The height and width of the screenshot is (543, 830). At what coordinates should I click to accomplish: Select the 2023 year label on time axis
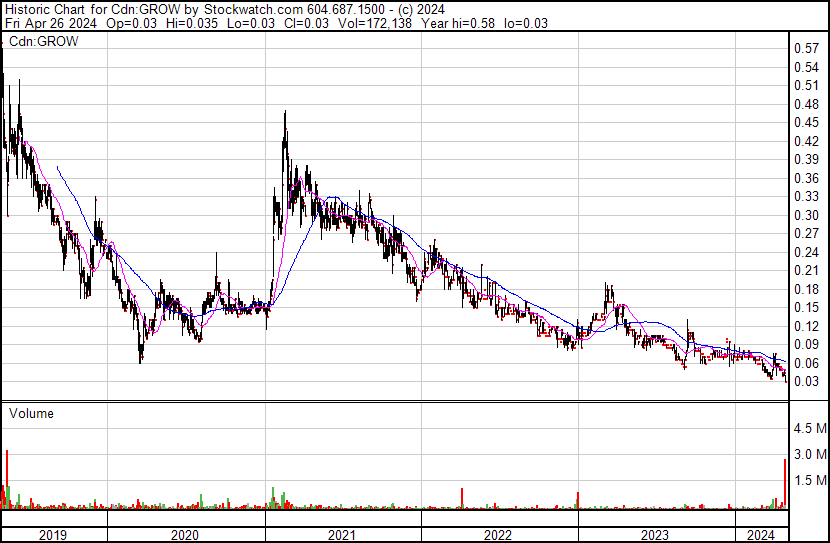(x=655, y=535)
